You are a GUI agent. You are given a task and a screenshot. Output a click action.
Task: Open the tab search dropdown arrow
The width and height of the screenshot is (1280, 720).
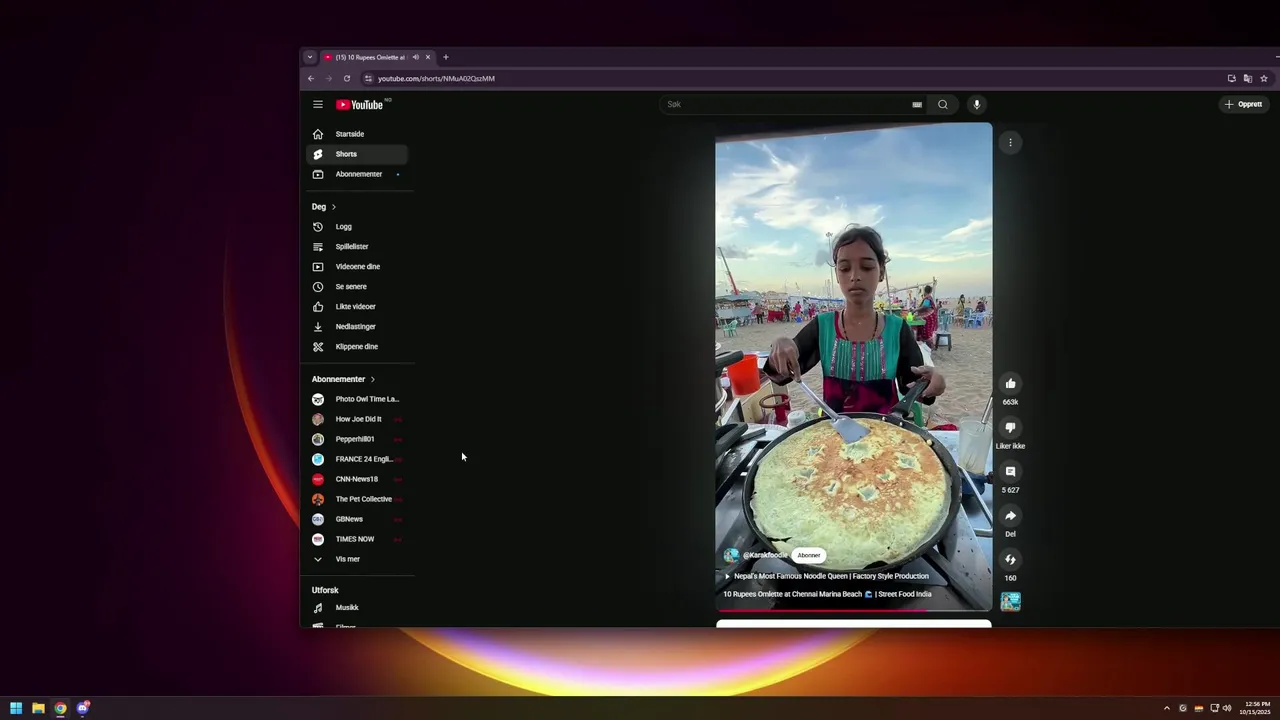pyautogui.click(x=310, y=57)
